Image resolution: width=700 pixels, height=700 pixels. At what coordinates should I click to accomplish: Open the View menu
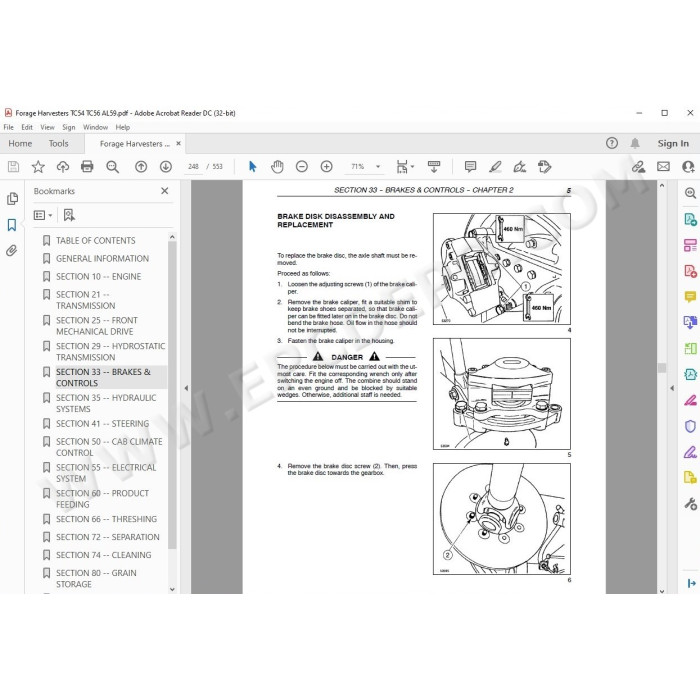(x=47, y=127)
